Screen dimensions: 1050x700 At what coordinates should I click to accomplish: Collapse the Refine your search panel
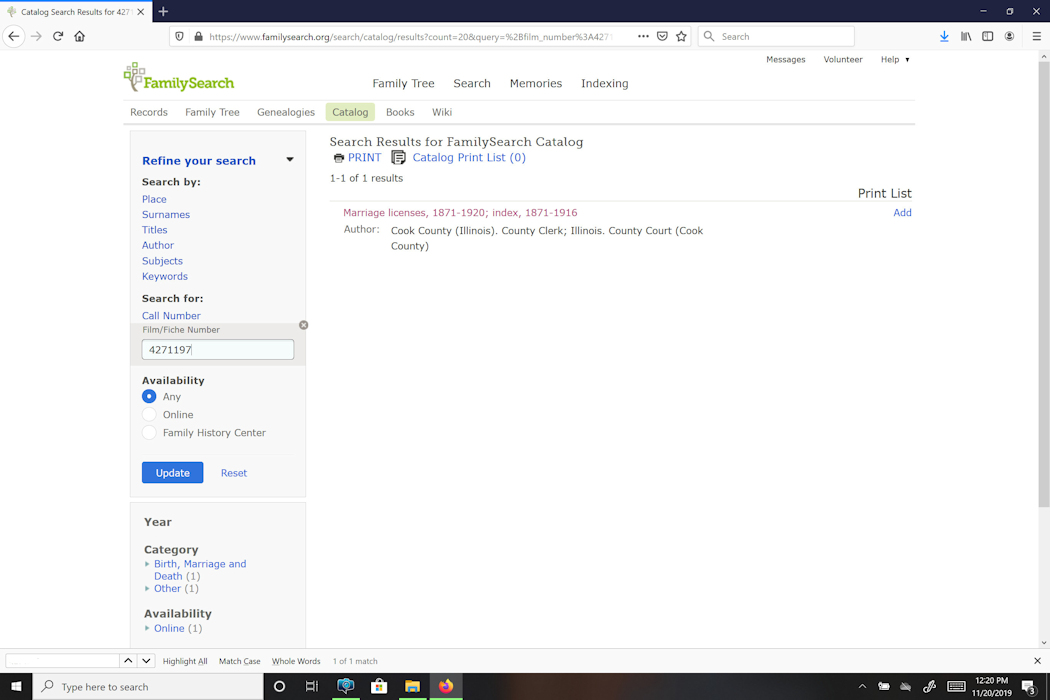(290, 160)
